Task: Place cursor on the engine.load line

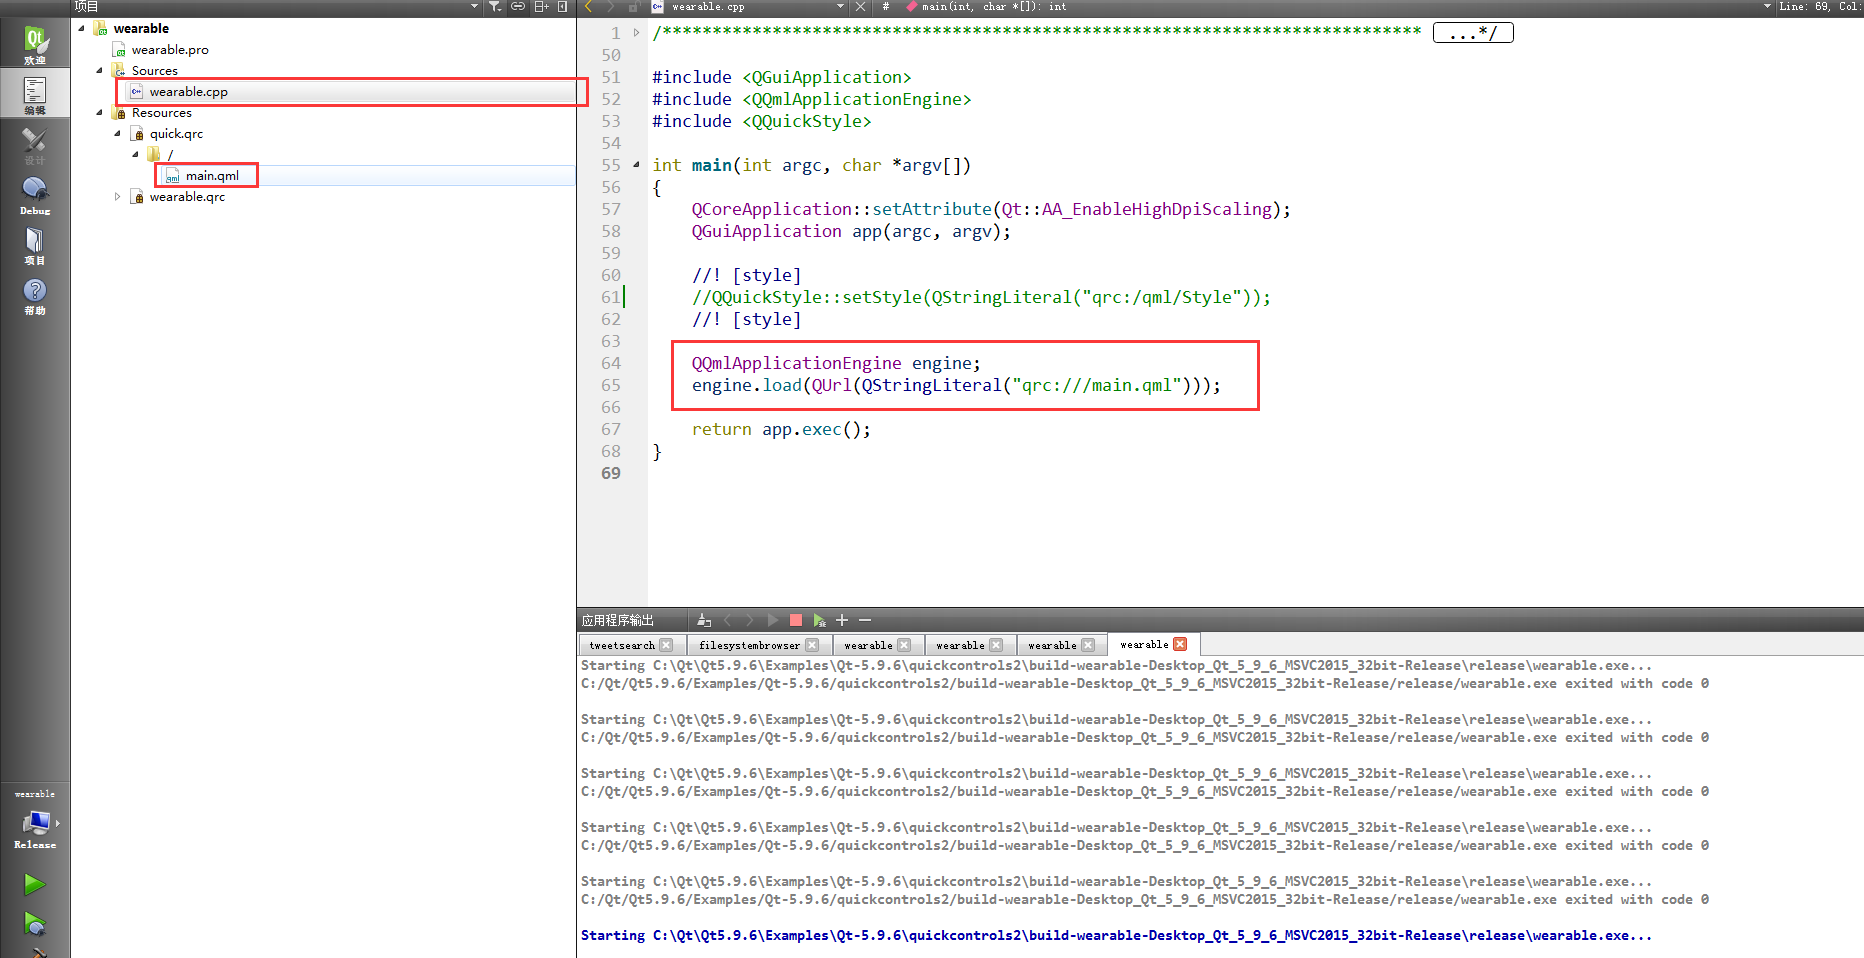Action: pyautogui.click(x=956, y=385)
